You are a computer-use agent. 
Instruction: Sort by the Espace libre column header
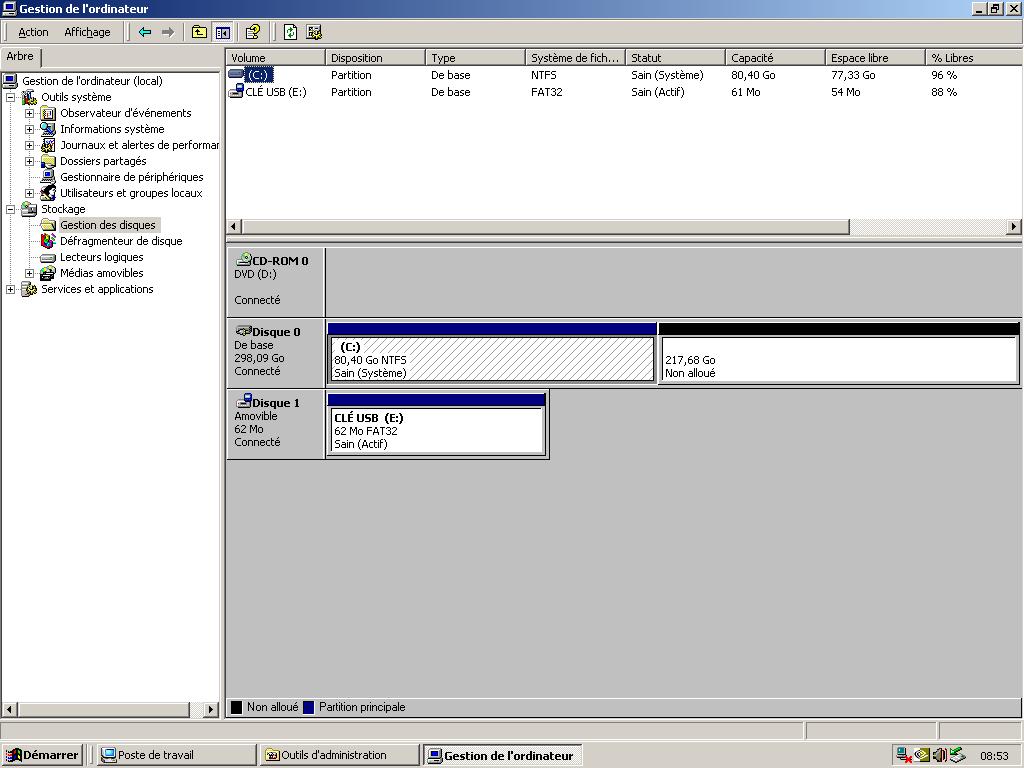(x=875, y=57)
